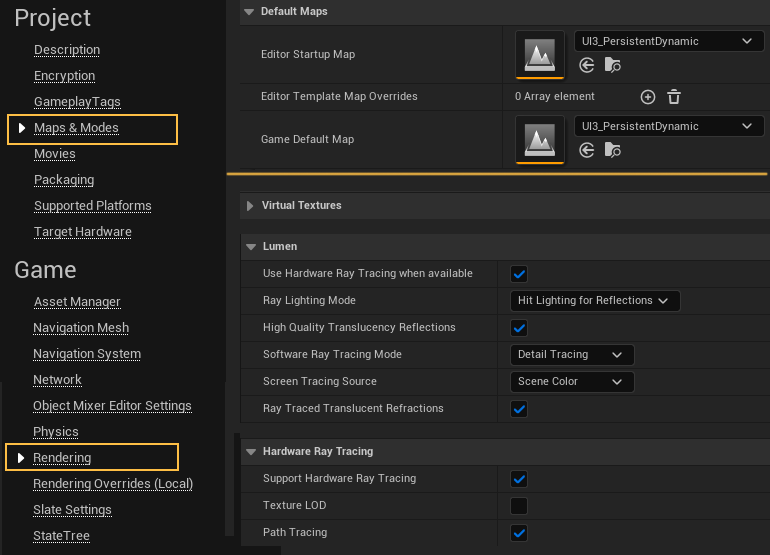Image resolution: width=770 pixels, height=555 pixels.
Task: Enable the Texture LOD checkbox
Action: 519,506
